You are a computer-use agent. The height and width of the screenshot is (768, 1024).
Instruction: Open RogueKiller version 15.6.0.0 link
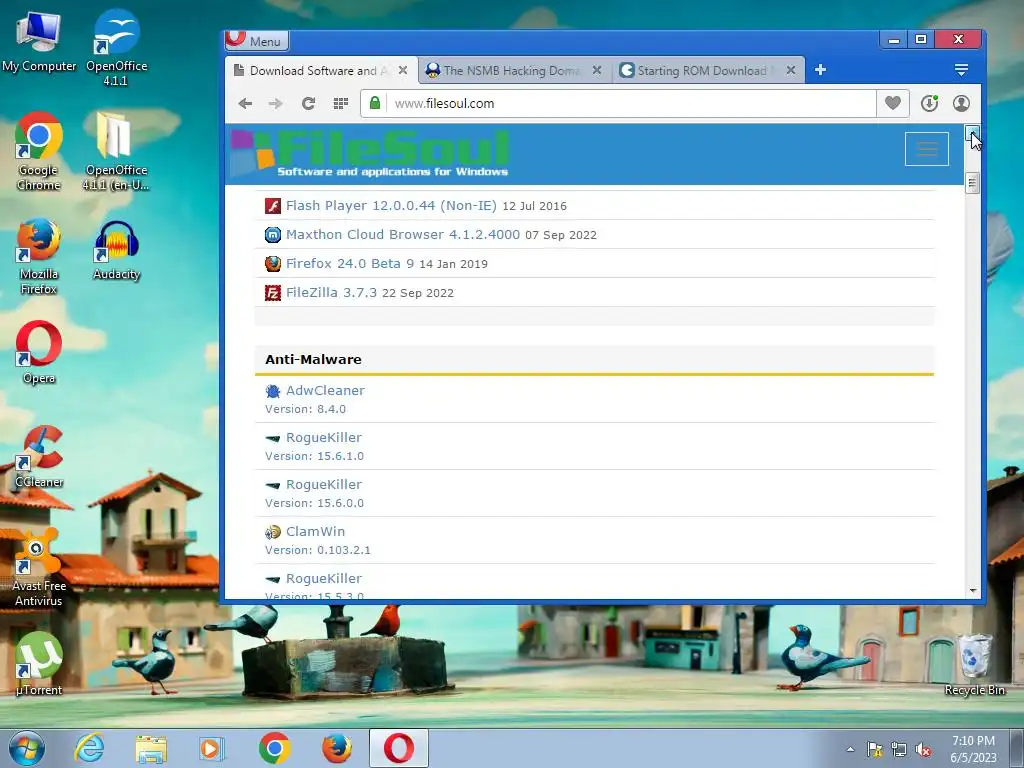pyautogui.click(x=324, y=484)
